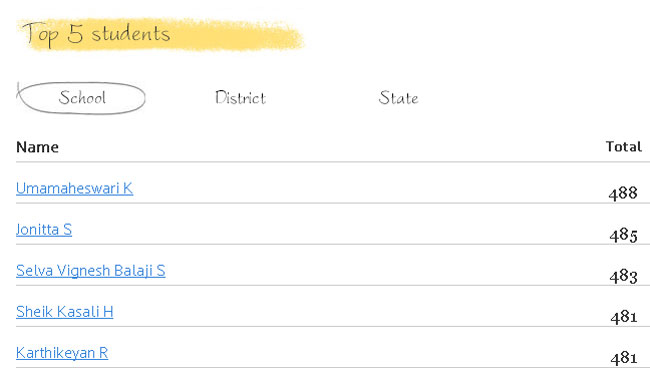Select the 485 total score
Screen dimensions: 650x376
pyautogui.click(x=623, y=235)
